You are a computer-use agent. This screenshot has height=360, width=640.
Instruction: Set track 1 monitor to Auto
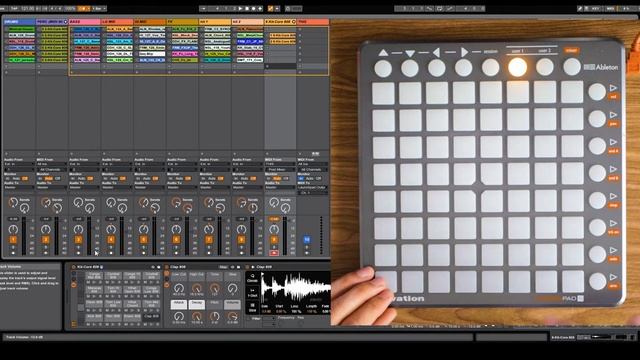point(16,178)
